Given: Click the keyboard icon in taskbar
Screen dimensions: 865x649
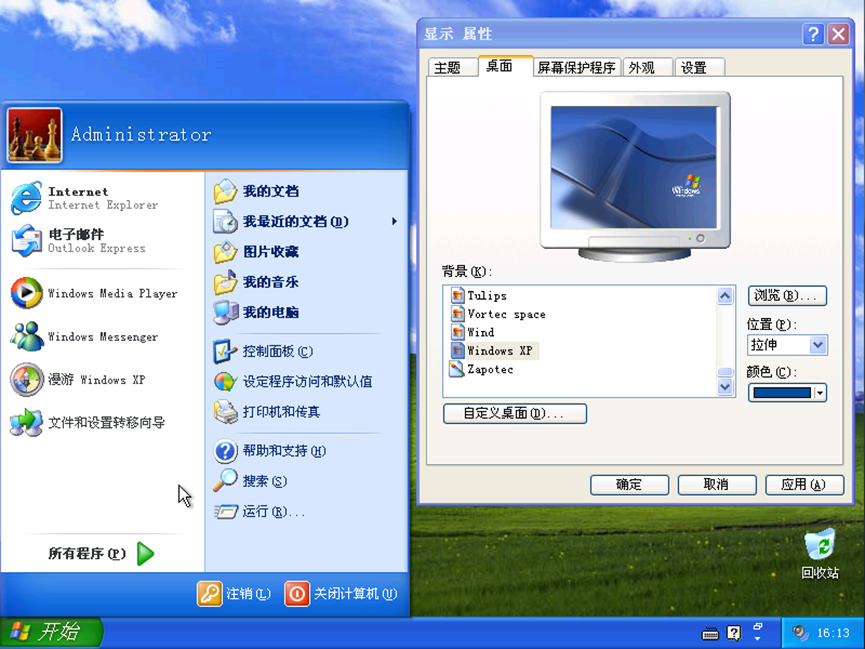Looking at the screenshot, I should (x=710, y=634).
